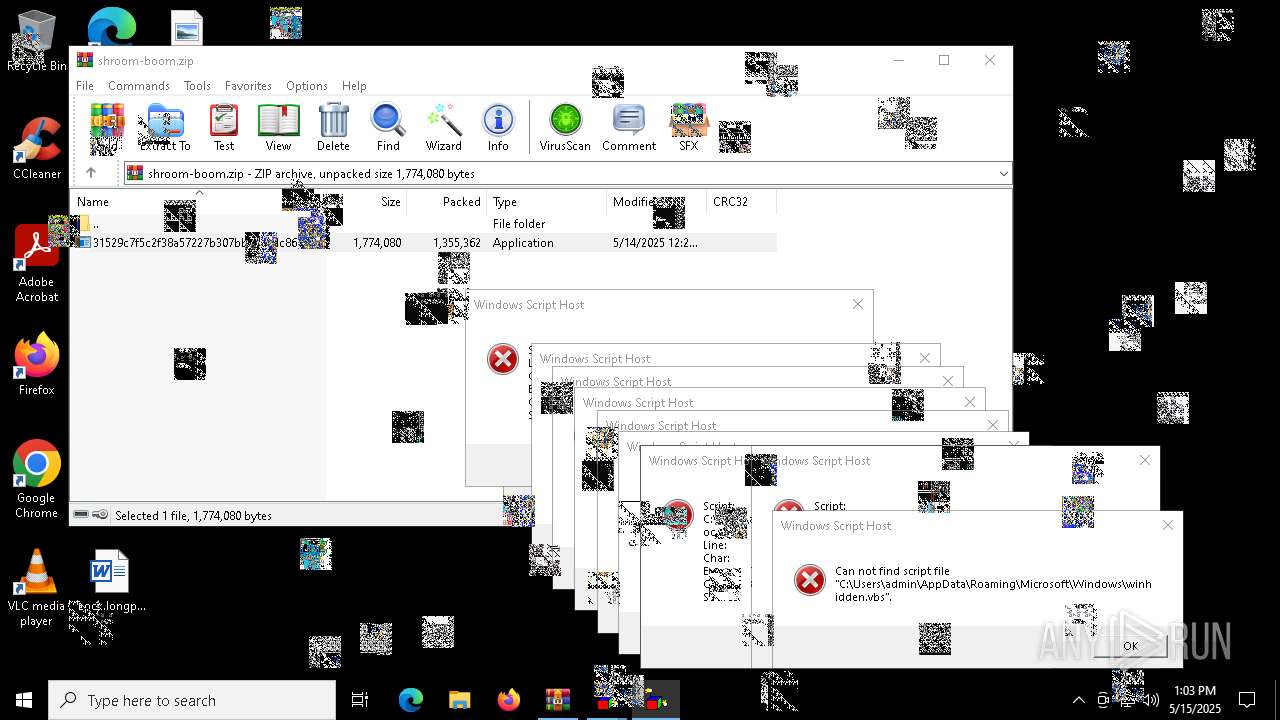Open the File menu
1280x720 pixels.
pyautogui.click(x=85, y=86)
